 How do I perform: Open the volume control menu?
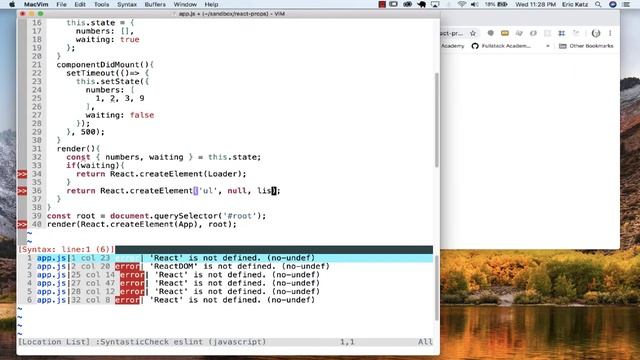click(x=474, y=4)
